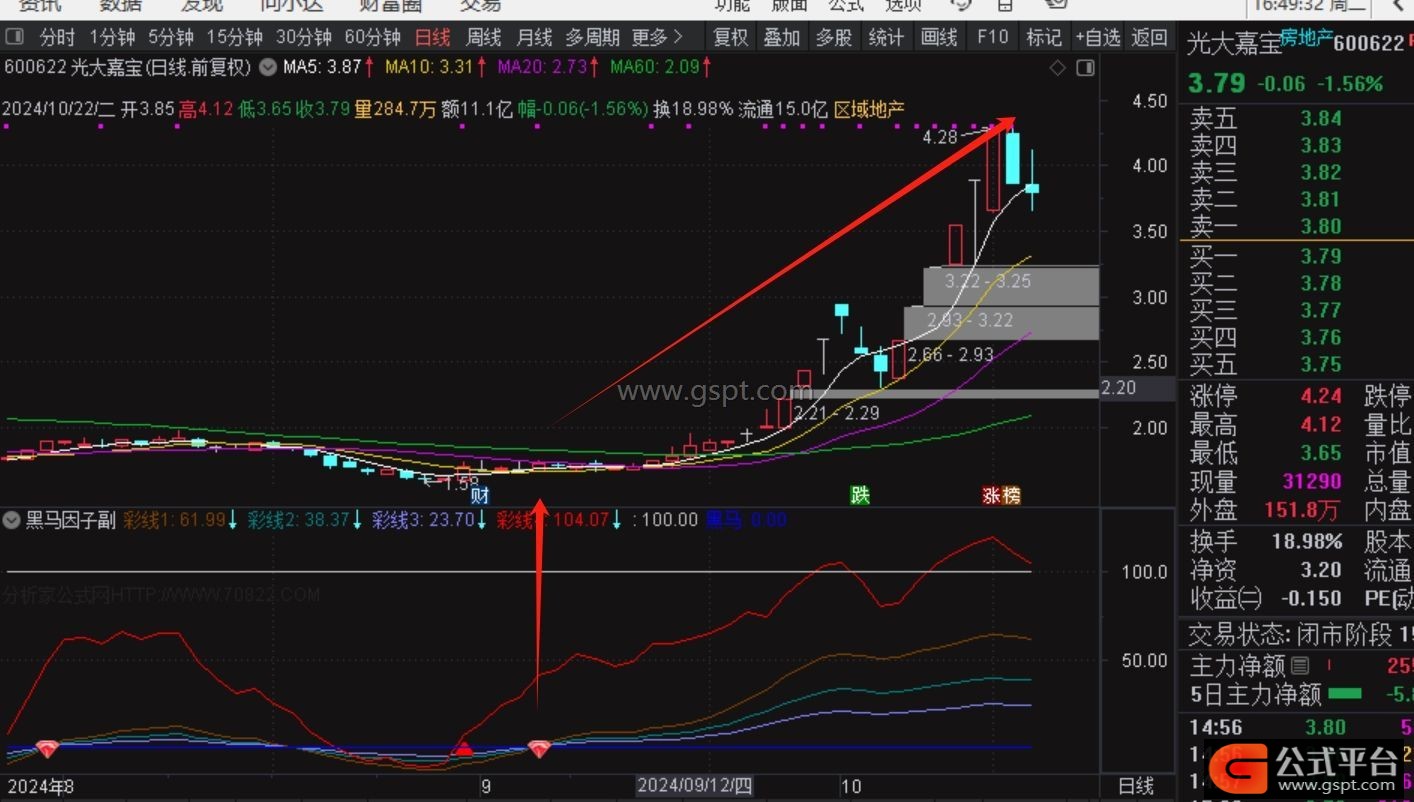Click the 买一 price 3.79

(1321, 256)
